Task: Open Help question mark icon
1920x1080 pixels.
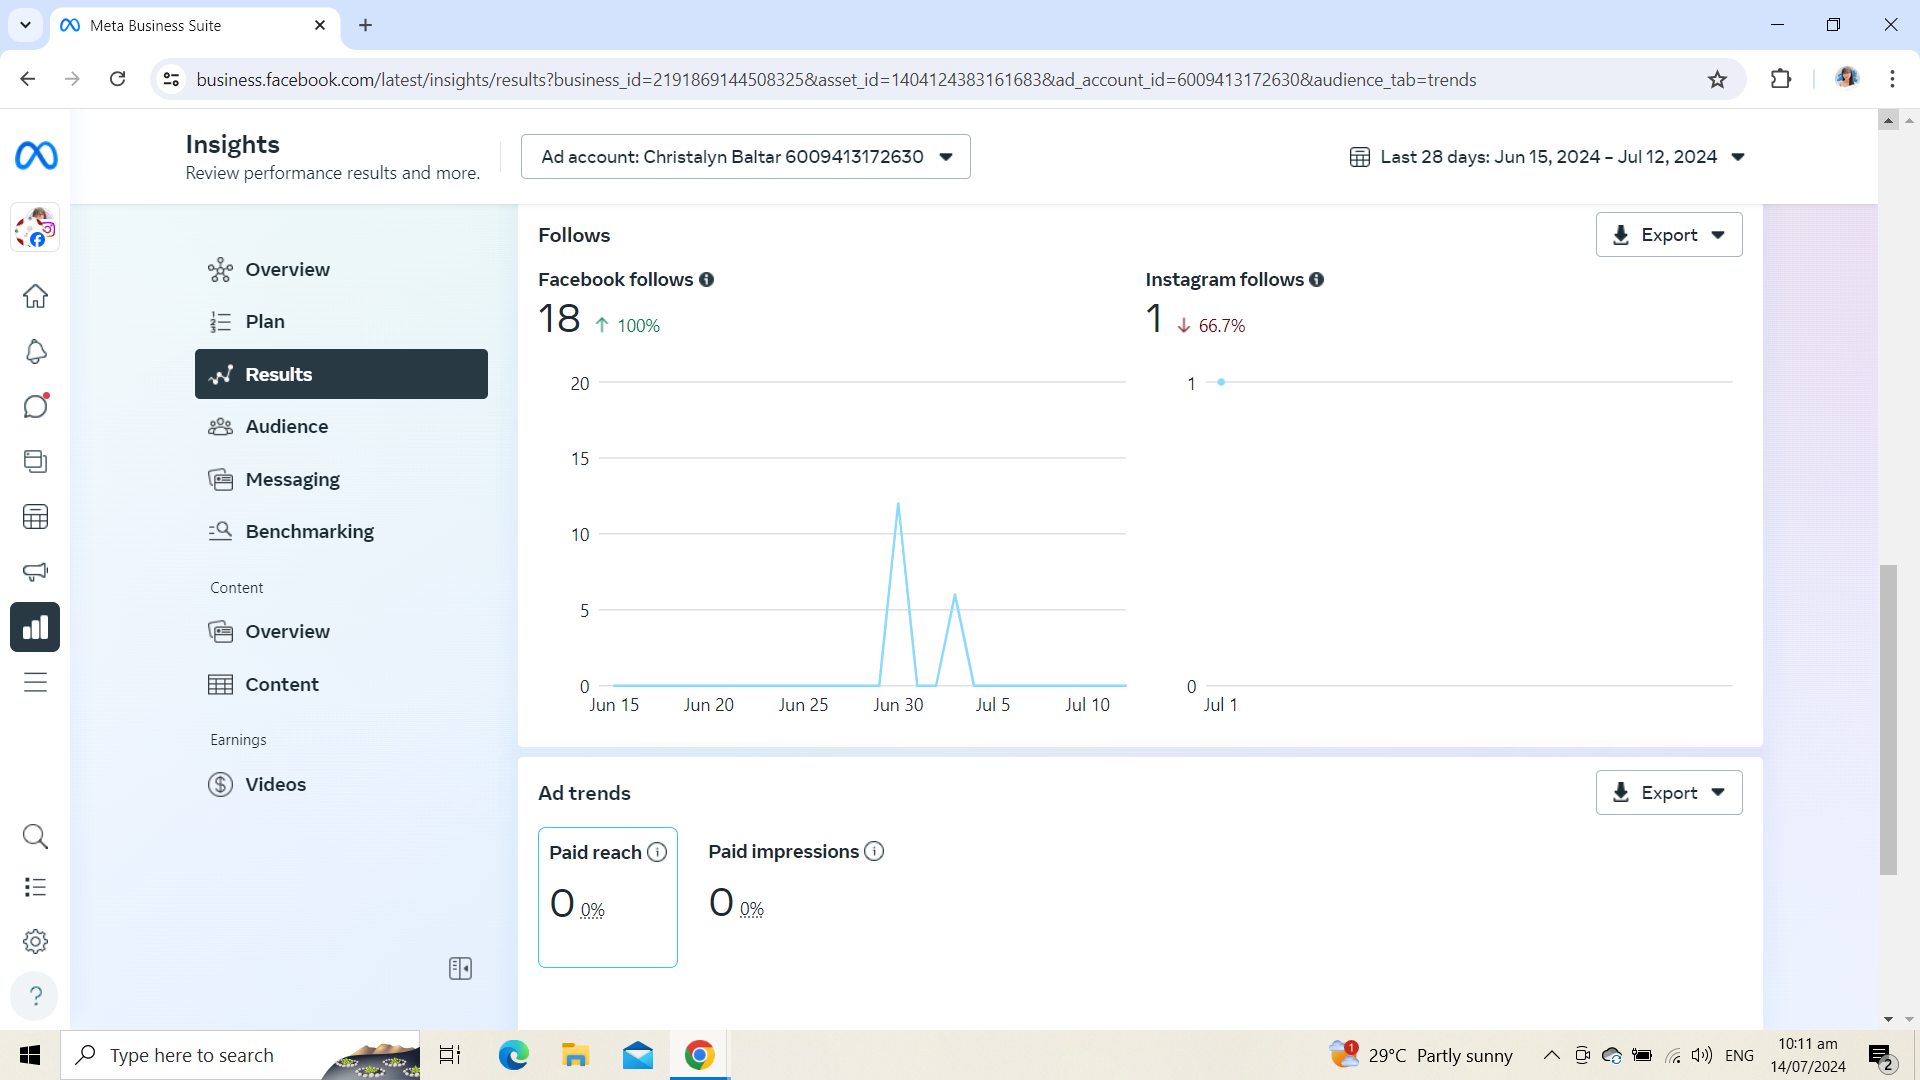Action: click(x=36, y=996)
